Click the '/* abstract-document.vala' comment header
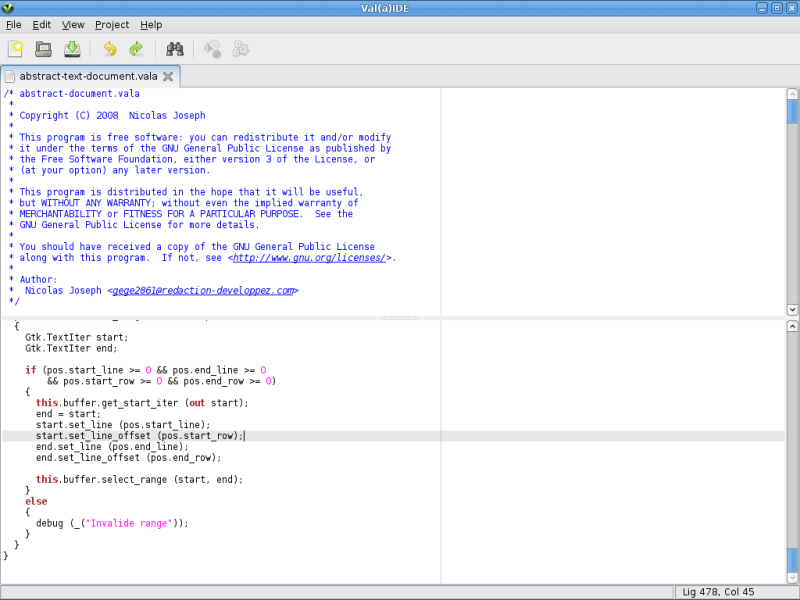Screen dimensions: 800x600 (x=71, y=93)
